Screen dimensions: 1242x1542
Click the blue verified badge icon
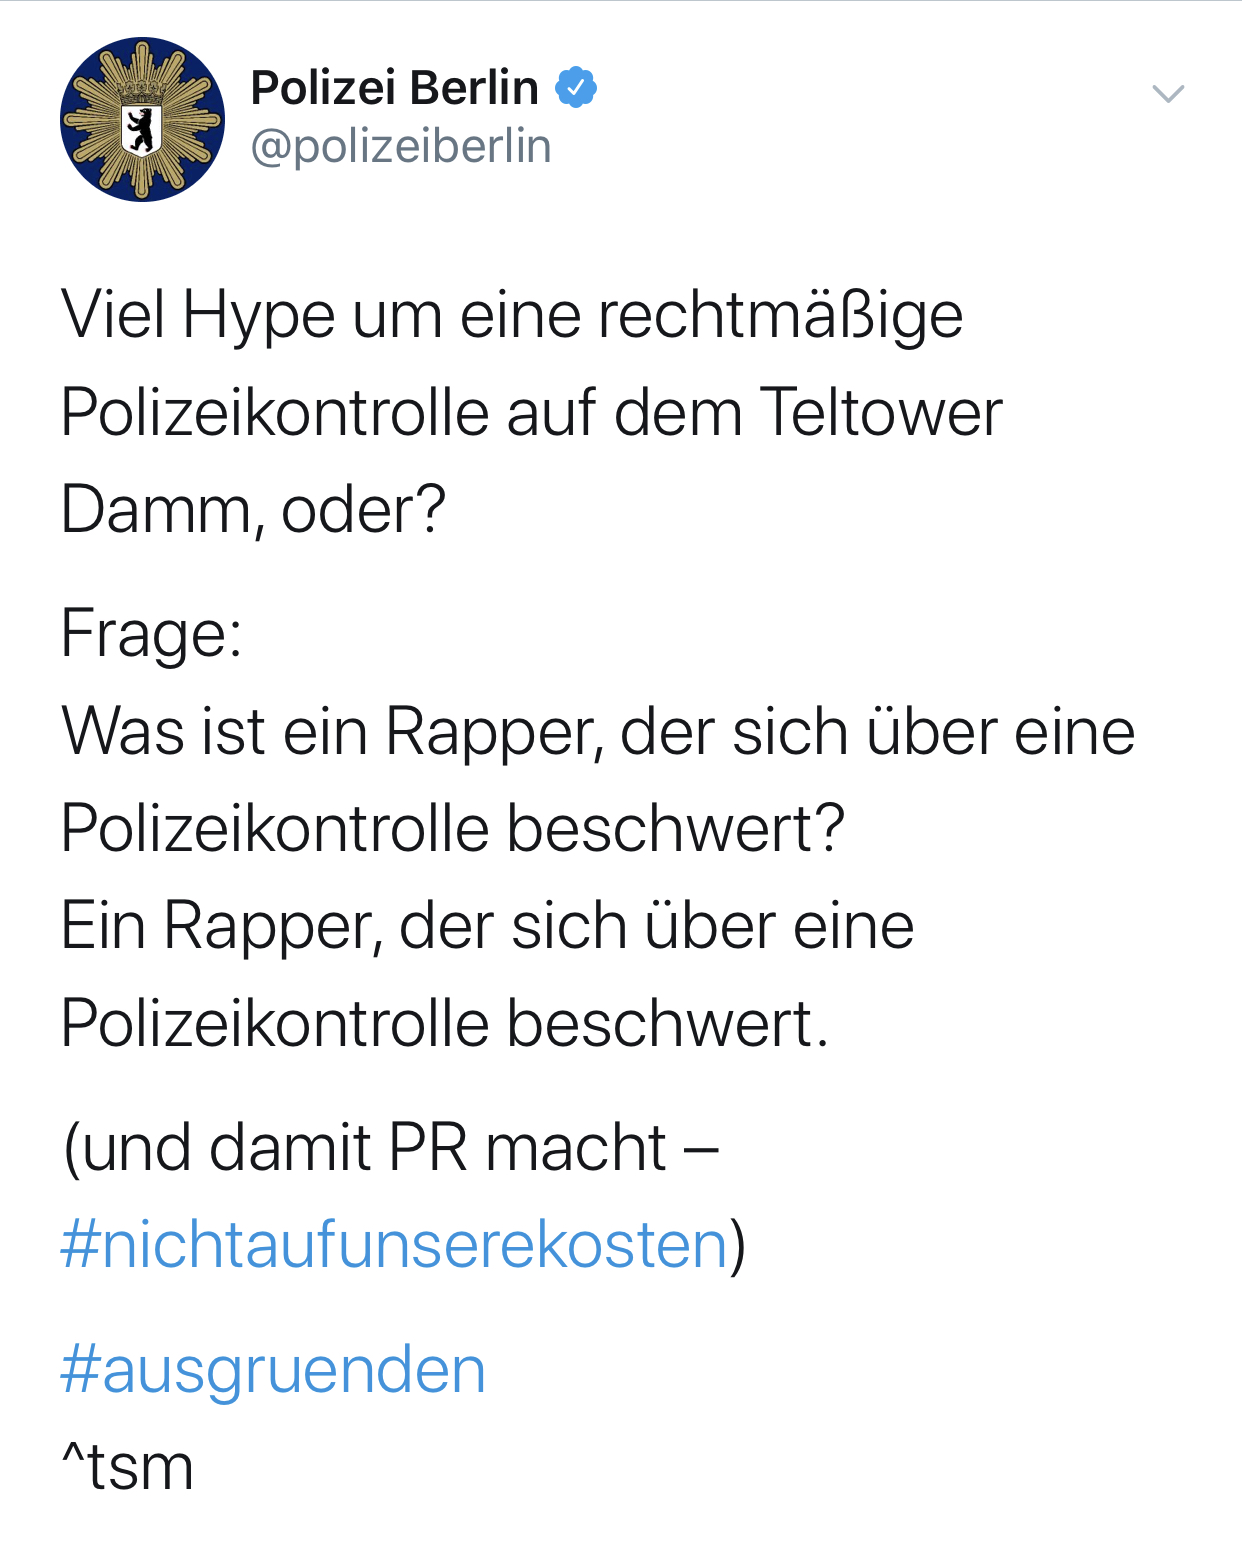click(x=576, y=87)
